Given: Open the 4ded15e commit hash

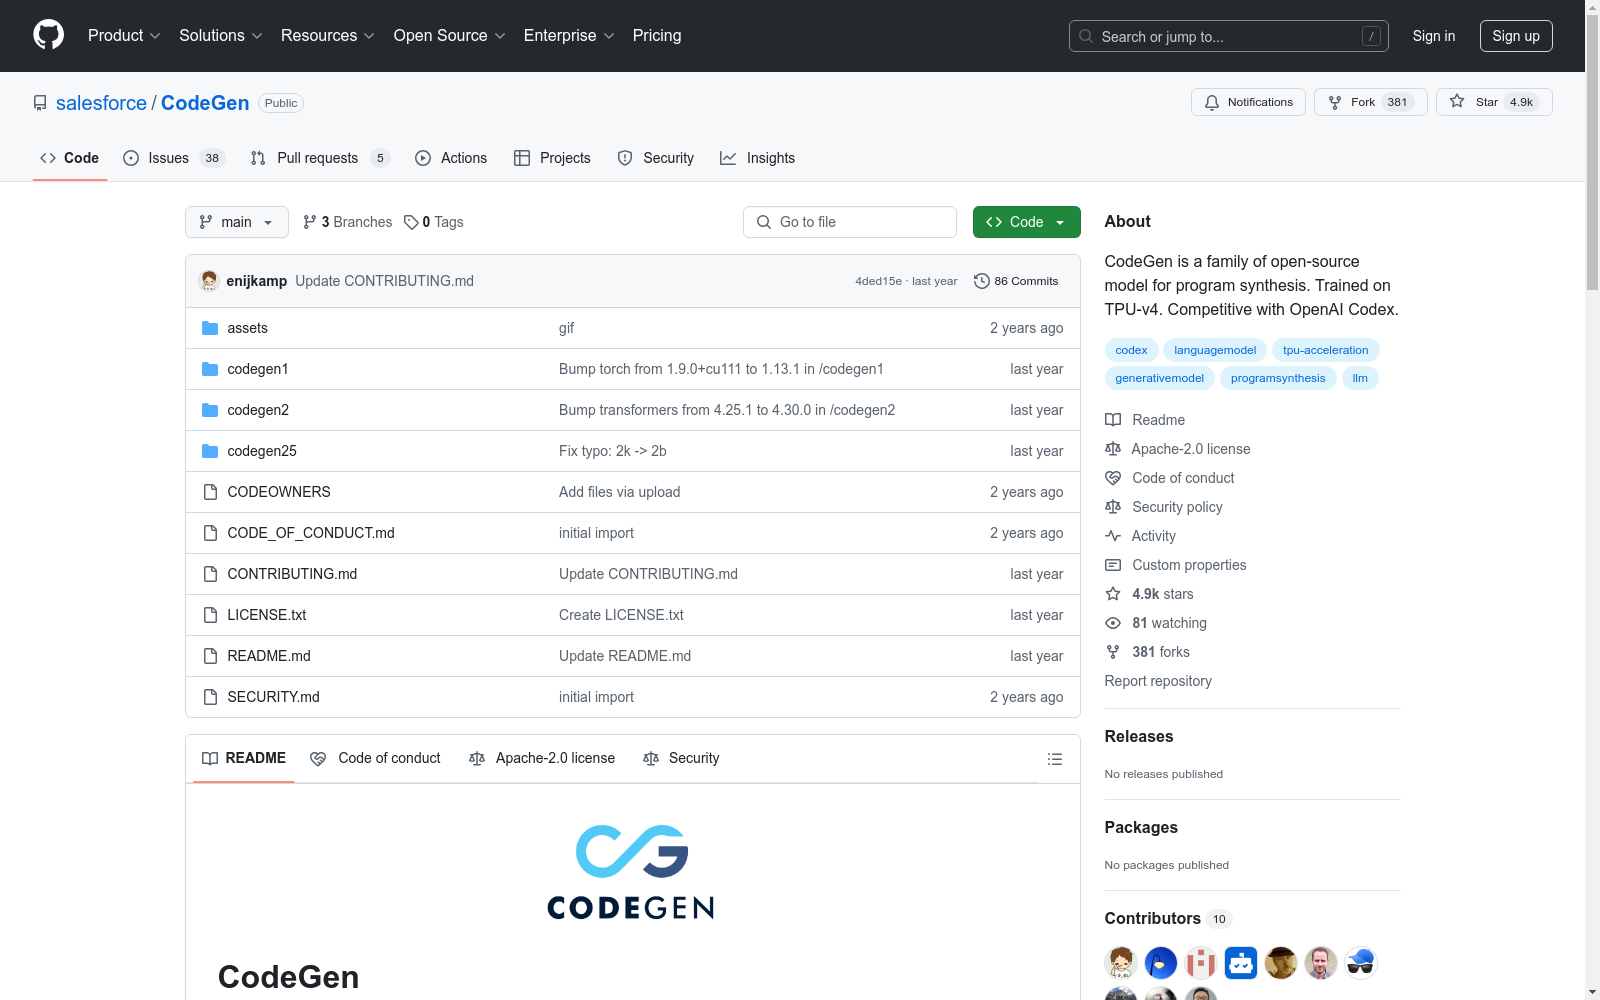Looking at the screenshot, I should pos(878,281).
